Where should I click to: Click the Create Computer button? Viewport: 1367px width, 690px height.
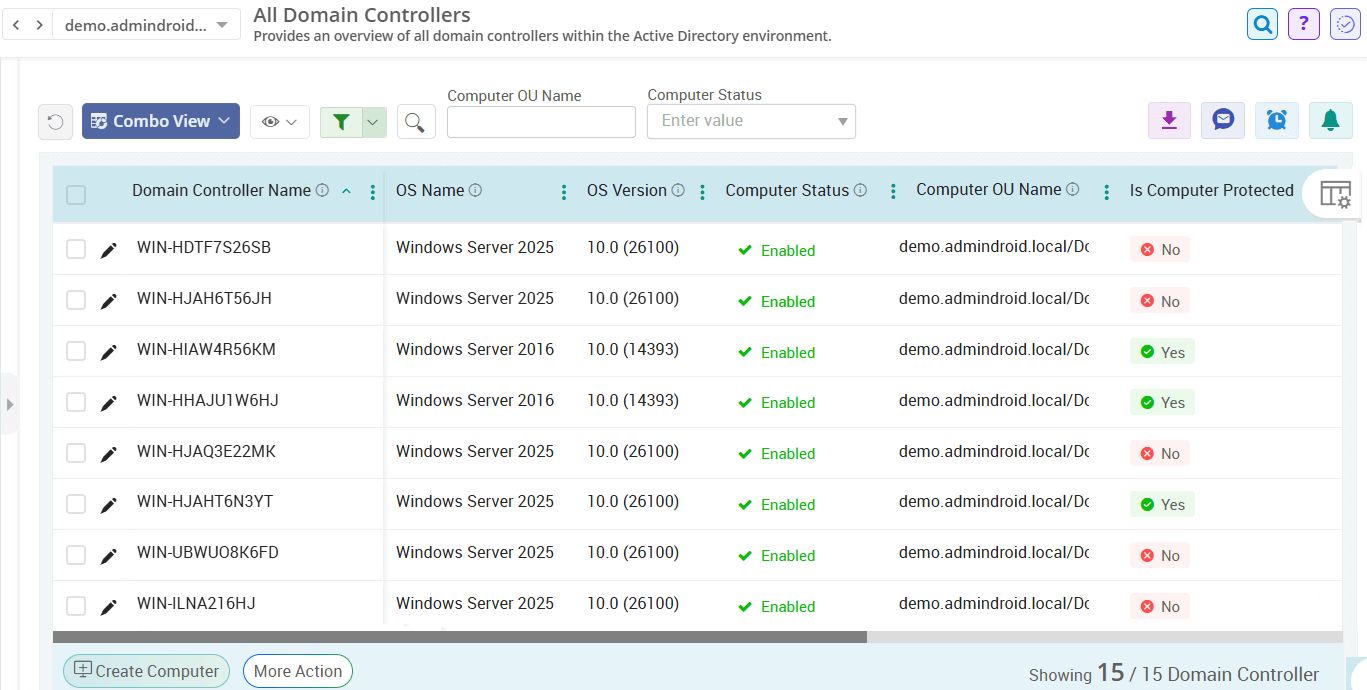click(x=146, y=671)
